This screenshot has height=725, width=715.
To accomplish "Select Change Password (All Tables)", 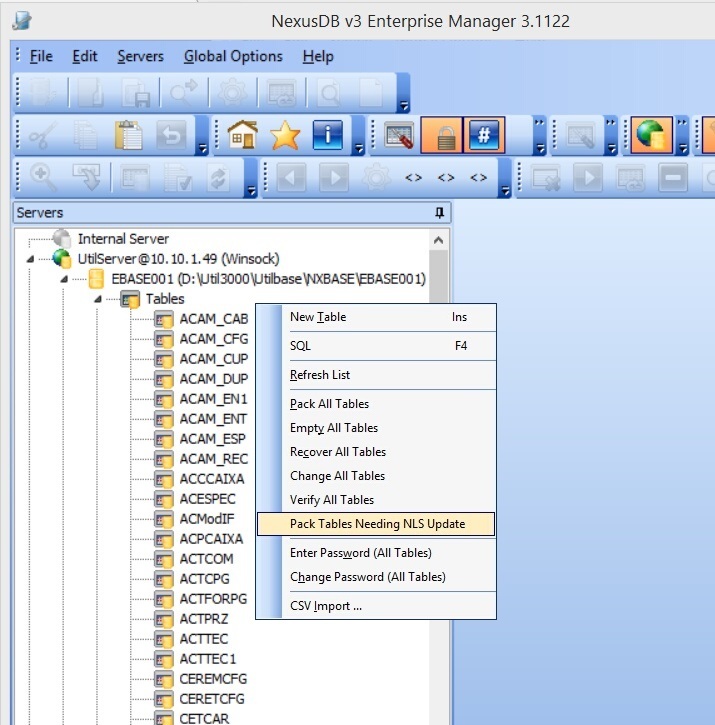I will (x=376, y=577).
